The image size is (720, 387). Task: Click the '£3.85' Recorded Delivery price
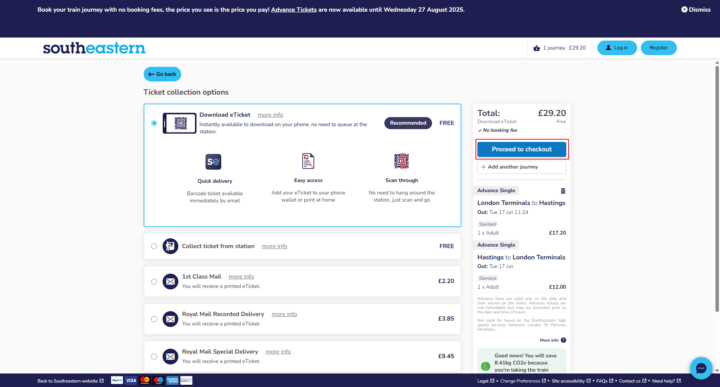point(446,318)
